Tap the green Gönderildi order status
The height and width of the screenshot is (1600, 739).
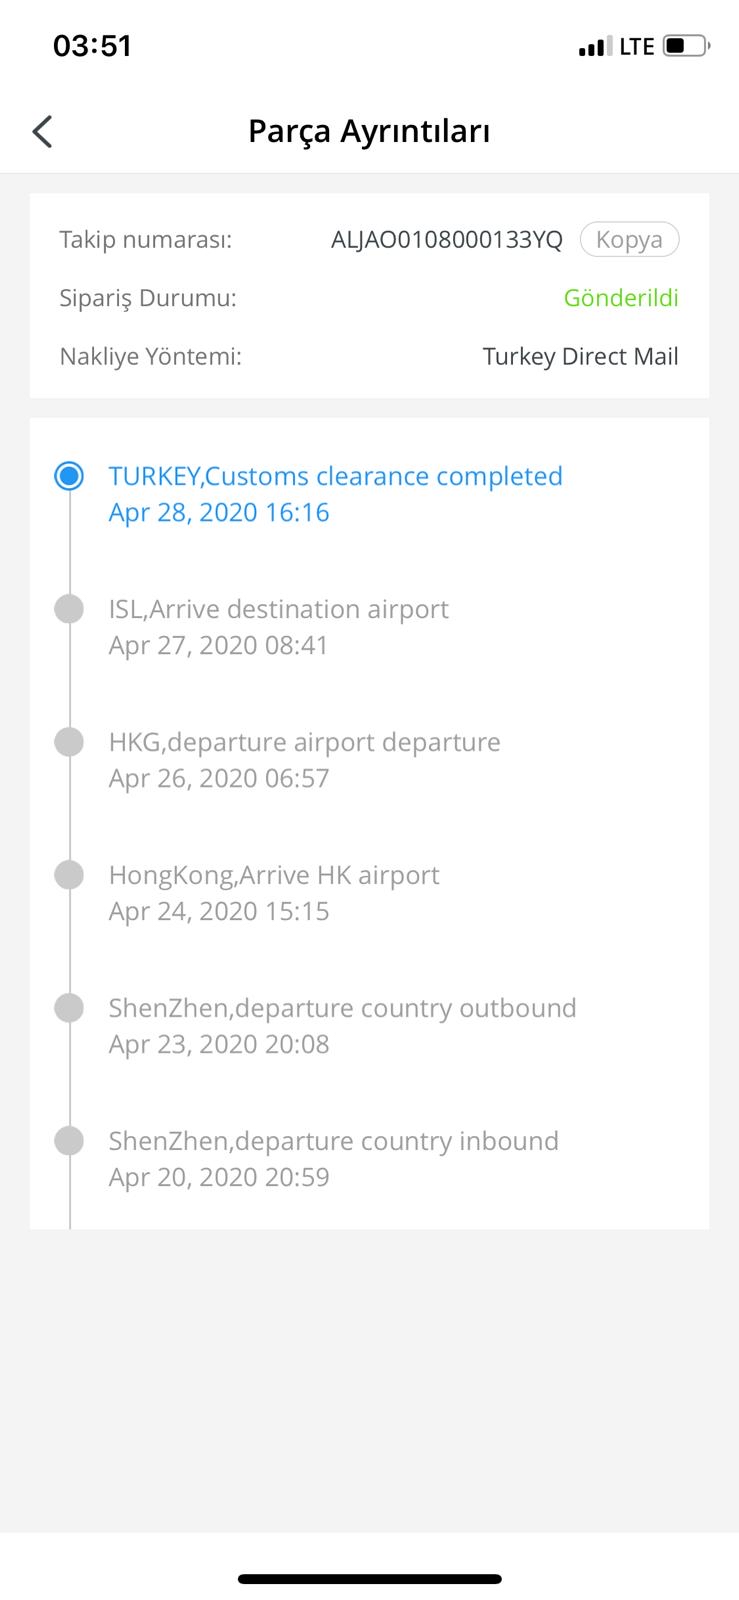621,298
